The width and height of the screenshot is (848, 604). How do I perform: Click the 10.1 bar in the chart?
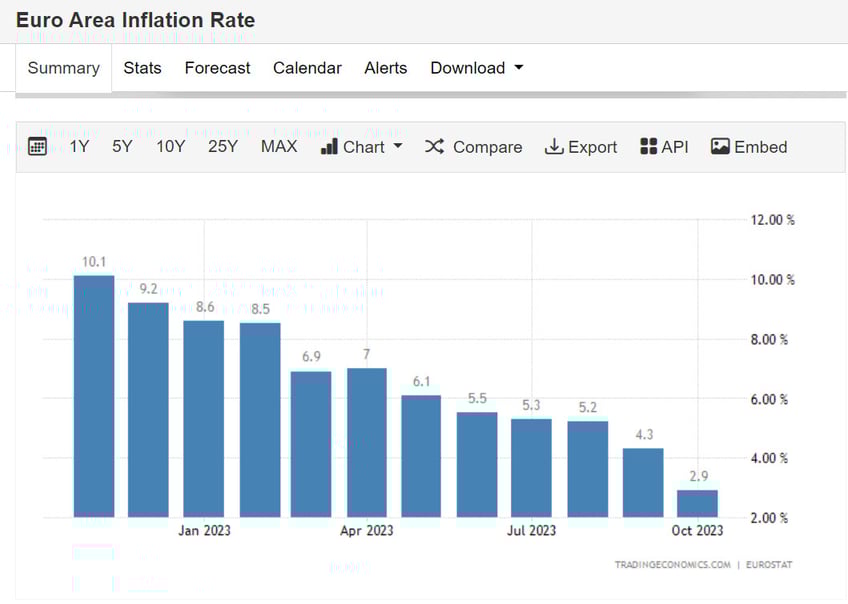[94, 396]
